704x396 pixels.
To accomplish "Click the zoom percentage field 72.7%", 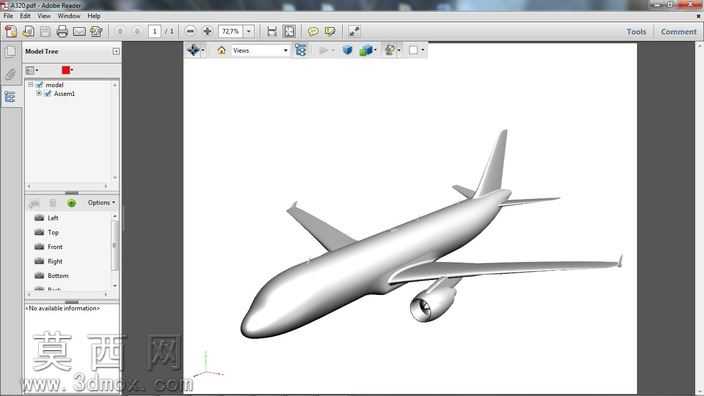I will 231,31.
